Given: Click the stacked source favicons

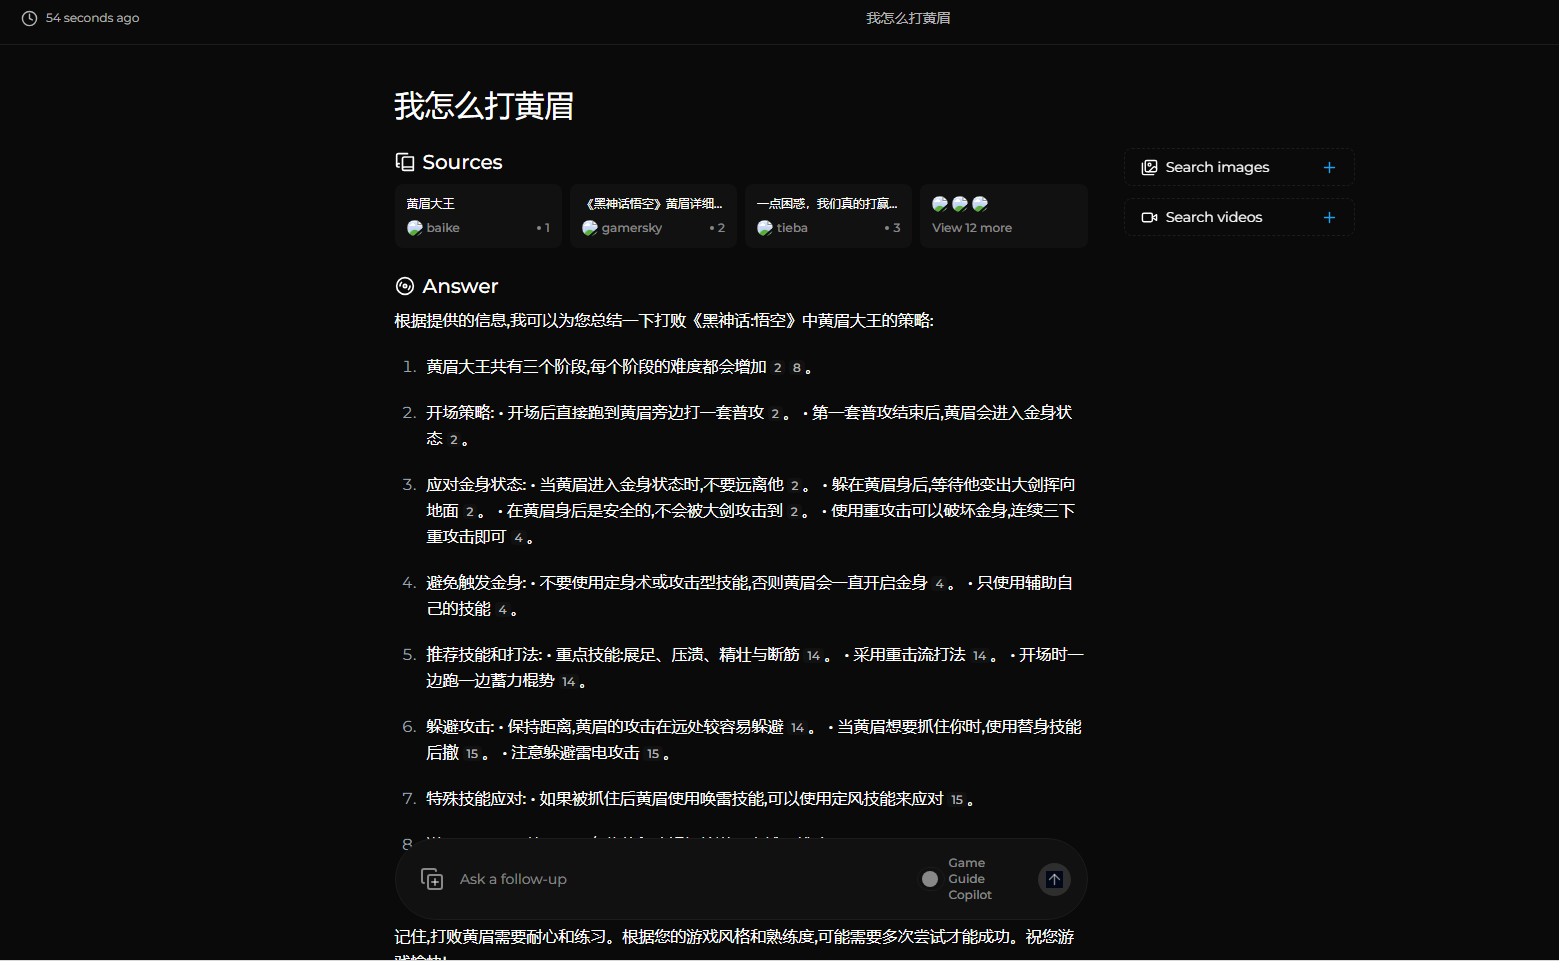Looking at the screenshot, I should [x=960, y=204].
